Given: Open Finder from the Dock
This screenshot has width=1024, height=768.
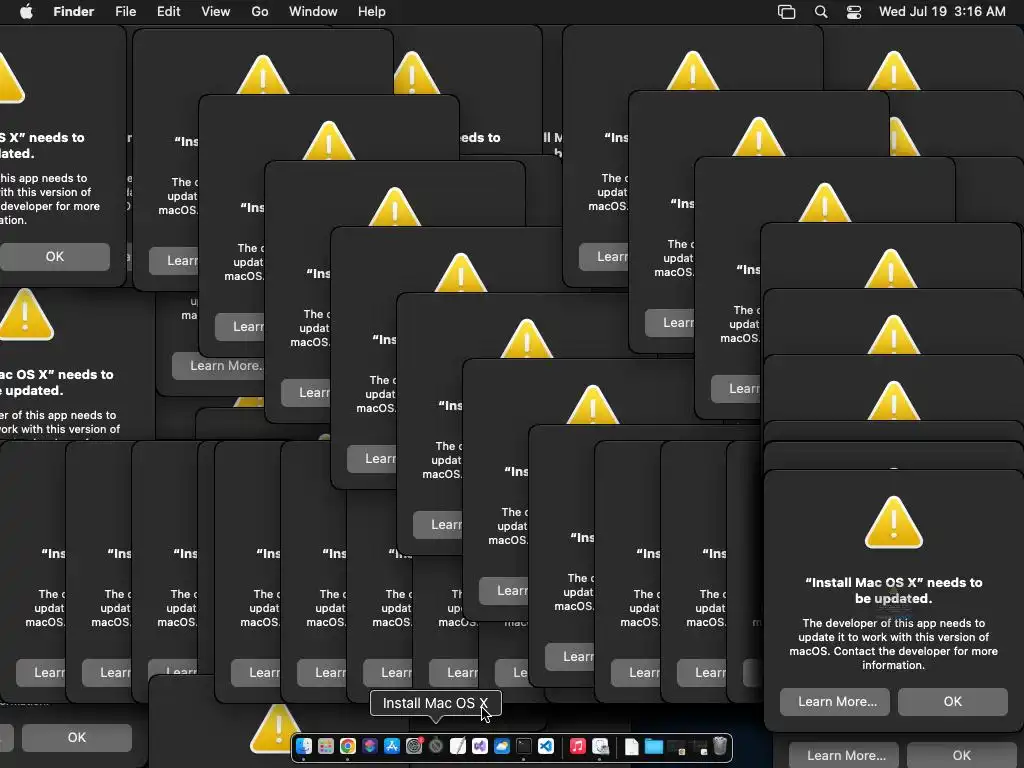Looking at the screenshot, I should (x=304, y=746).
